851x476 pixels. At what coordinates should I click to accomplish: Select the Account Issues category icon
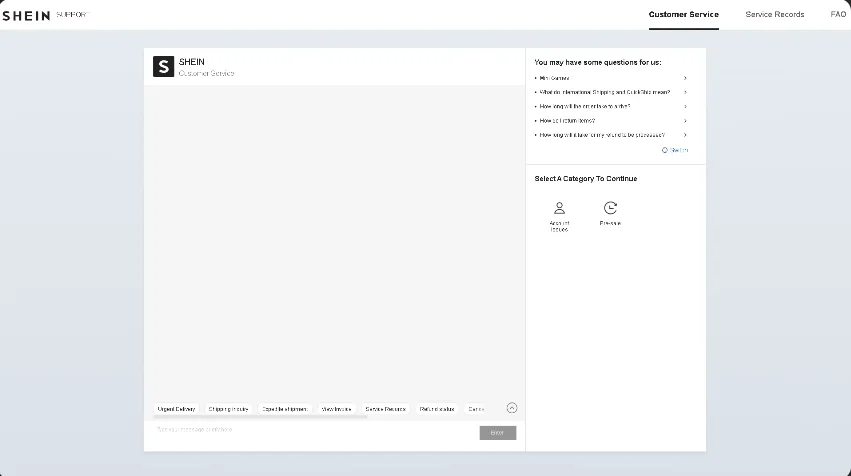[559, 208]
